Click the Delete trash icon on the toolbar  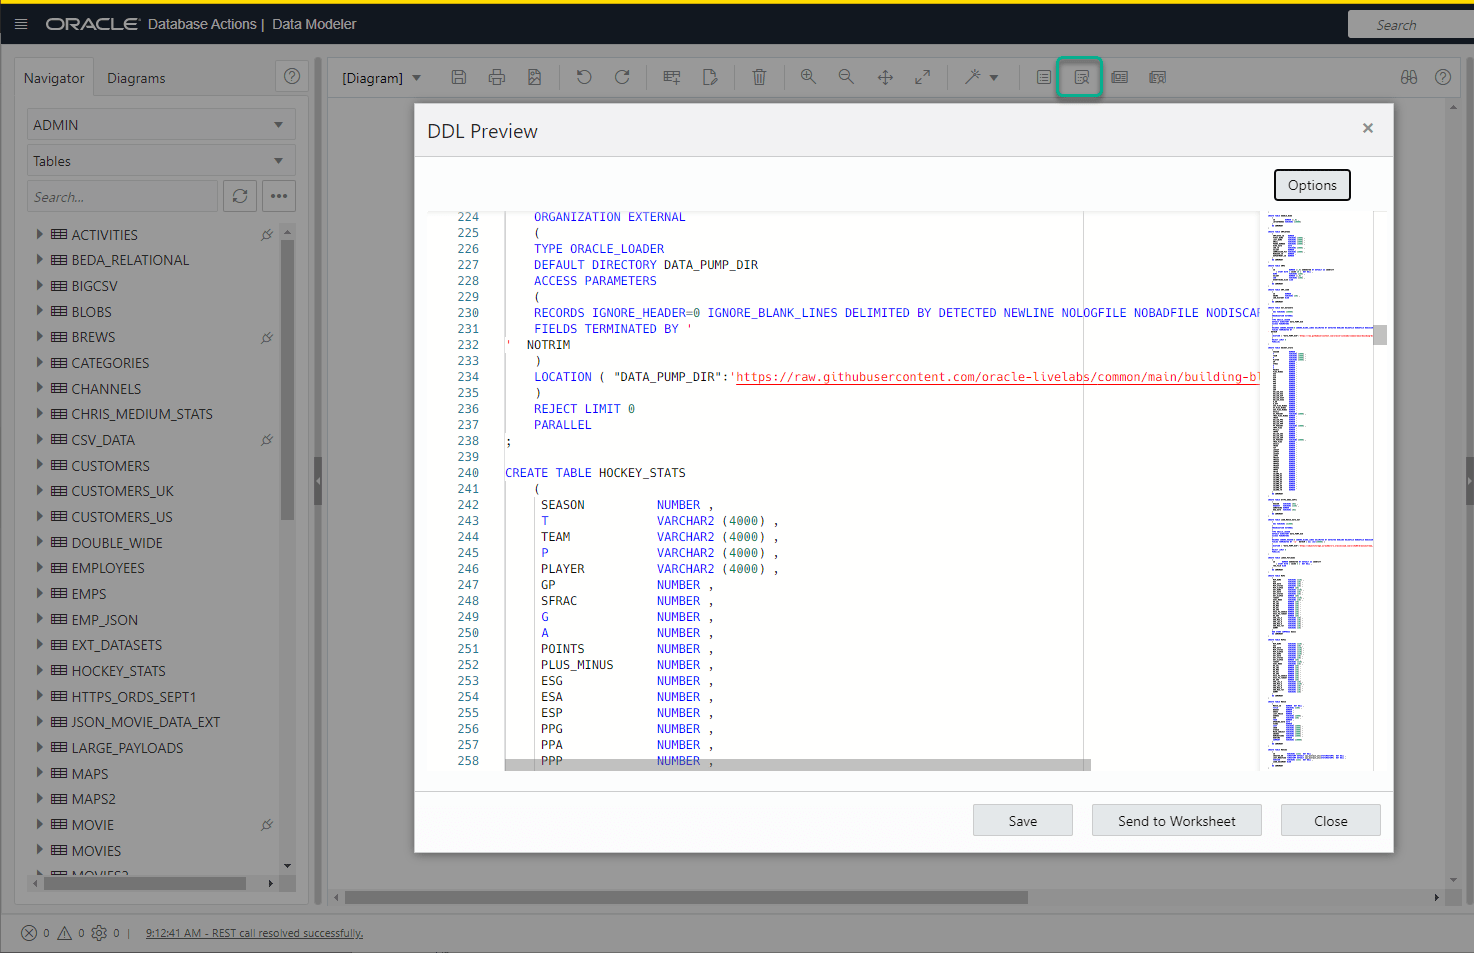(x=759, y=77)
